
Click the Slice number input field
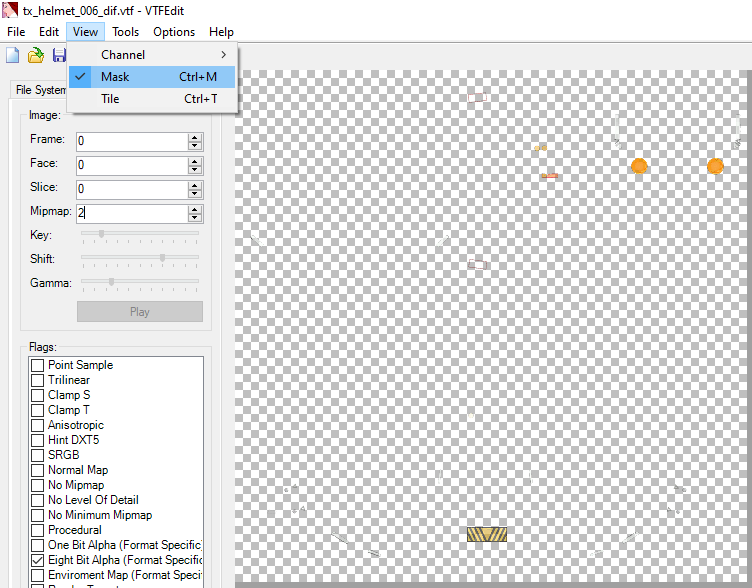132,189
